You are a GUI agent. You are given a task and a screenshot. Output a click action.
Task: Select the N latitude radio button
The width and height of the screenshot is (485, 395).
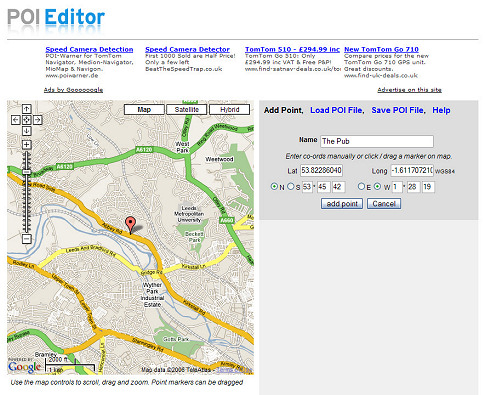(x=274, y=186)
